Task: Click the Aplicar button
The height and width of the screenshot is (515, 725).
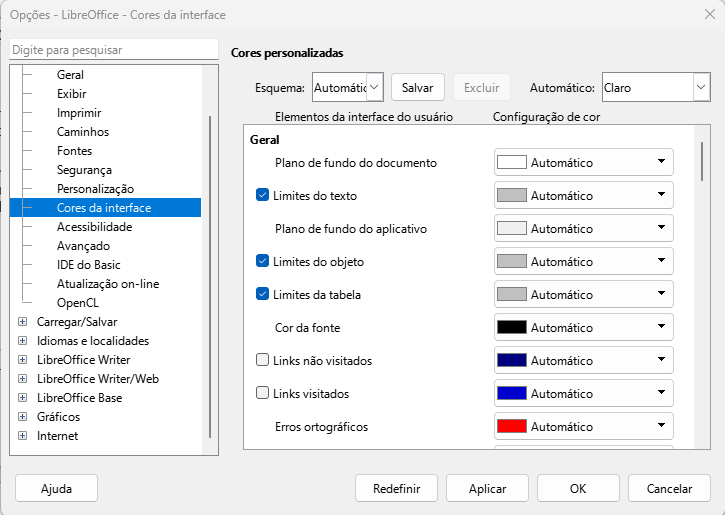Action: coord(487,488)
